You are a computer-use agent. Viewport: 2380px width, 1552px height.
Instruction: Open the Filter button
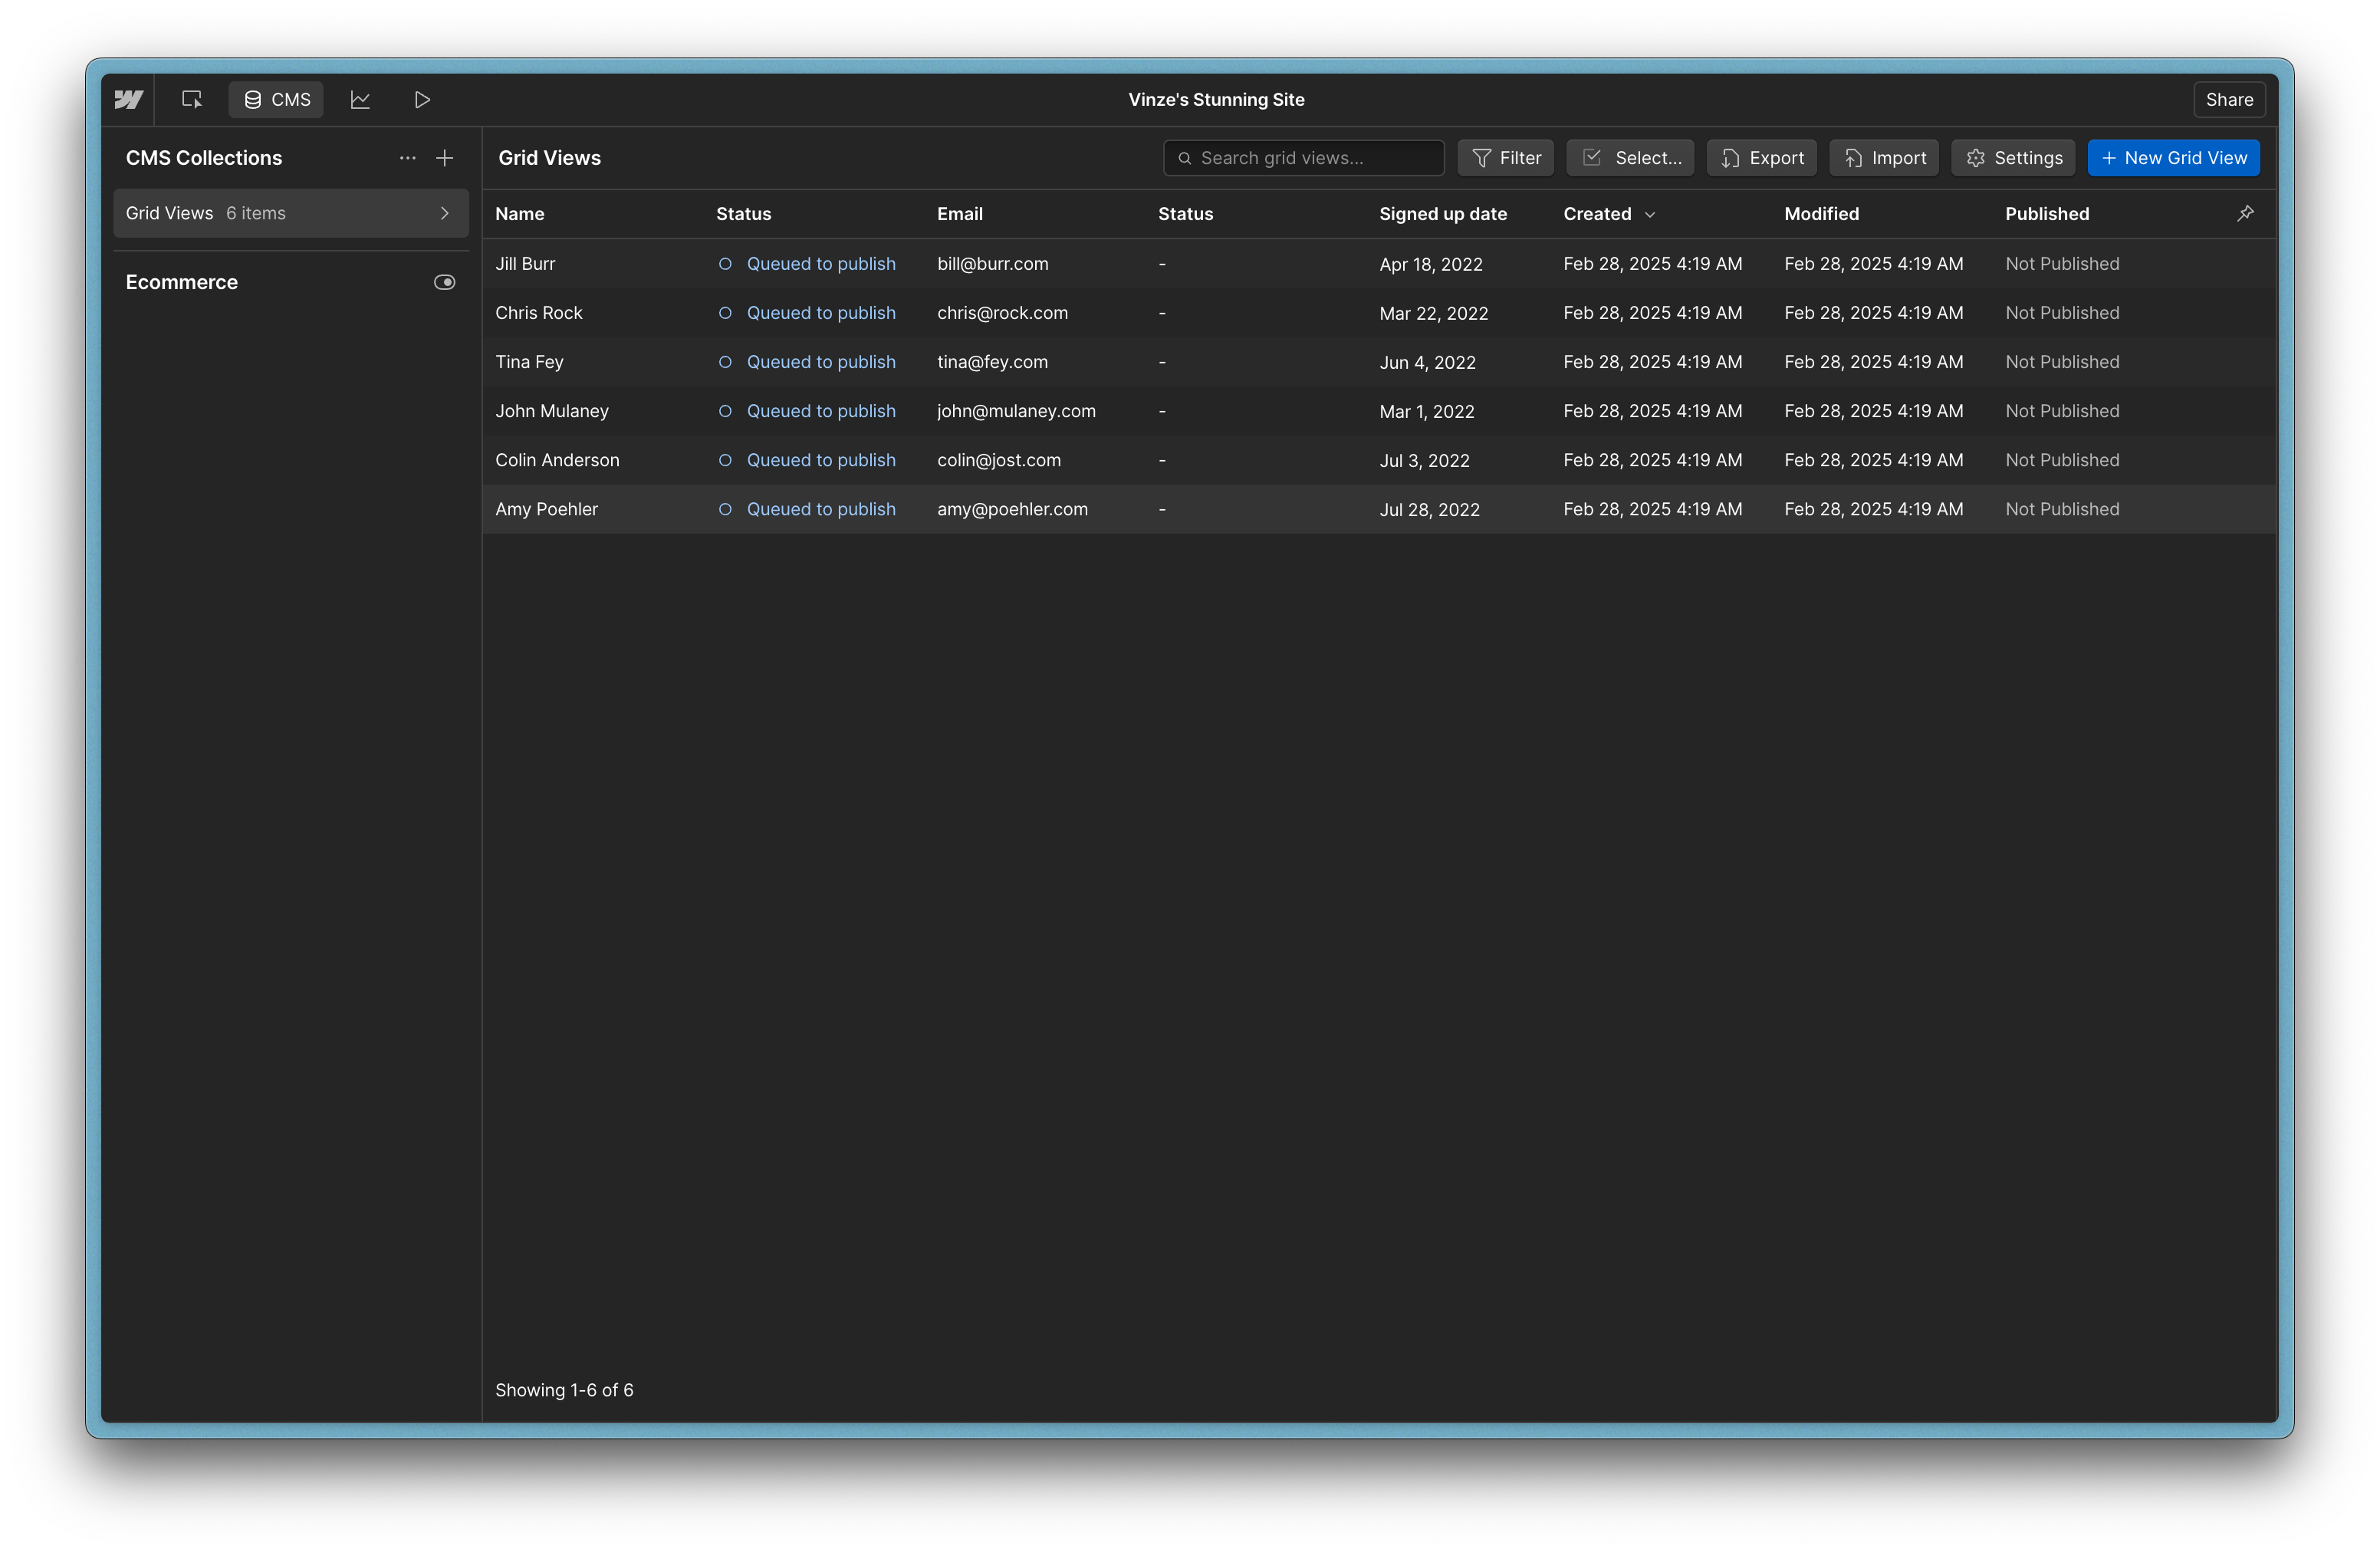coord(1506,158)
